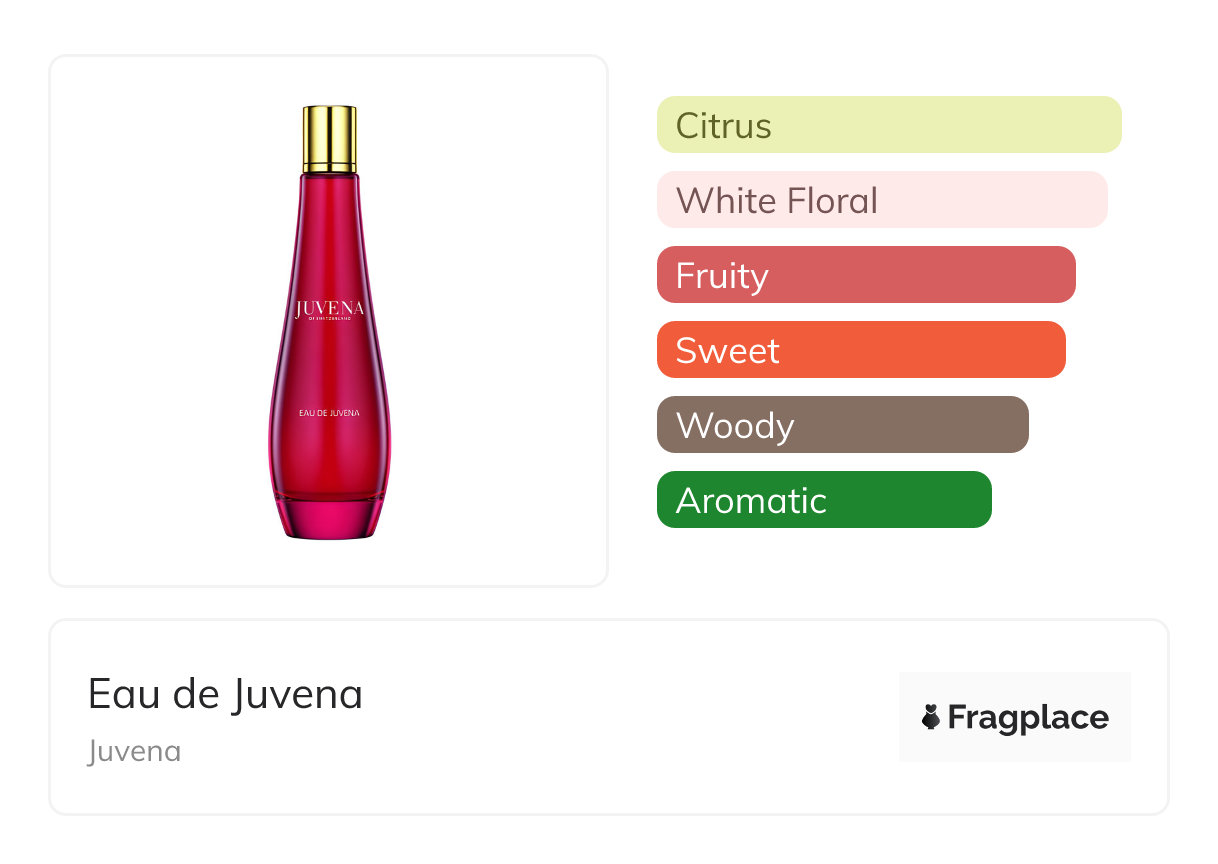The image size is (1218, 864).
Task: Click blank area between title and Fragplace logo
Action: [x=630, y=717]
